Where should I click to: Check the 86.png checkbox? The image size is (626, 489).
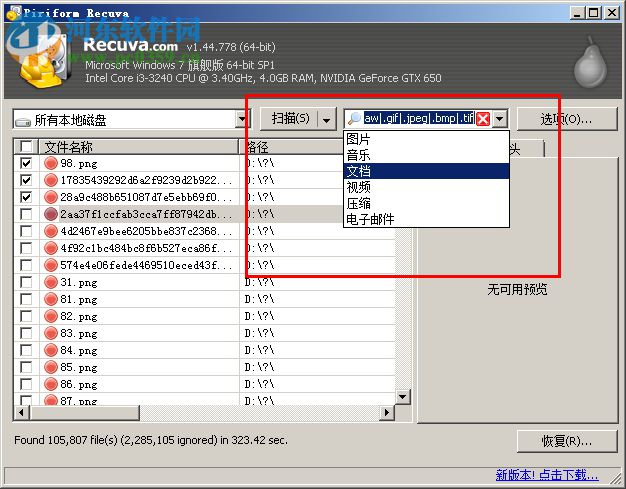(26, 384)
